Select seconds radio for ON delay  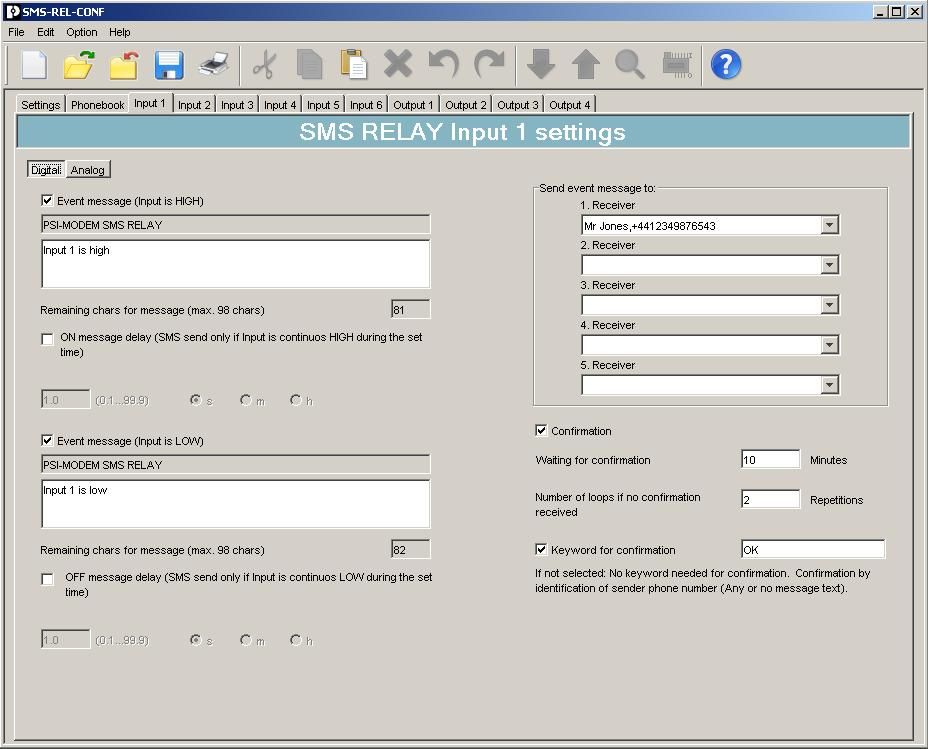pos(195,400)
